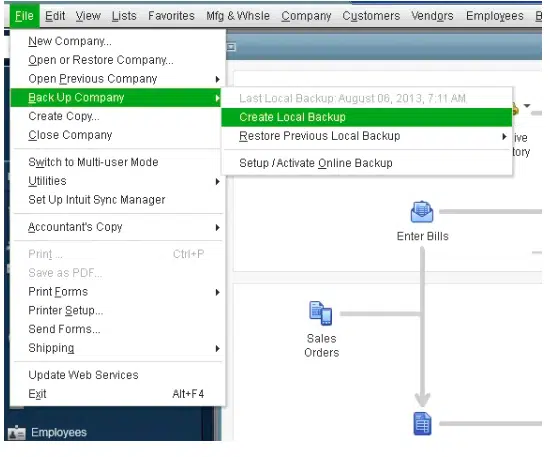Viewport: 550px width, 457px height.
Task: Open the Enter Bills icon
Action: tap(422, 212)
